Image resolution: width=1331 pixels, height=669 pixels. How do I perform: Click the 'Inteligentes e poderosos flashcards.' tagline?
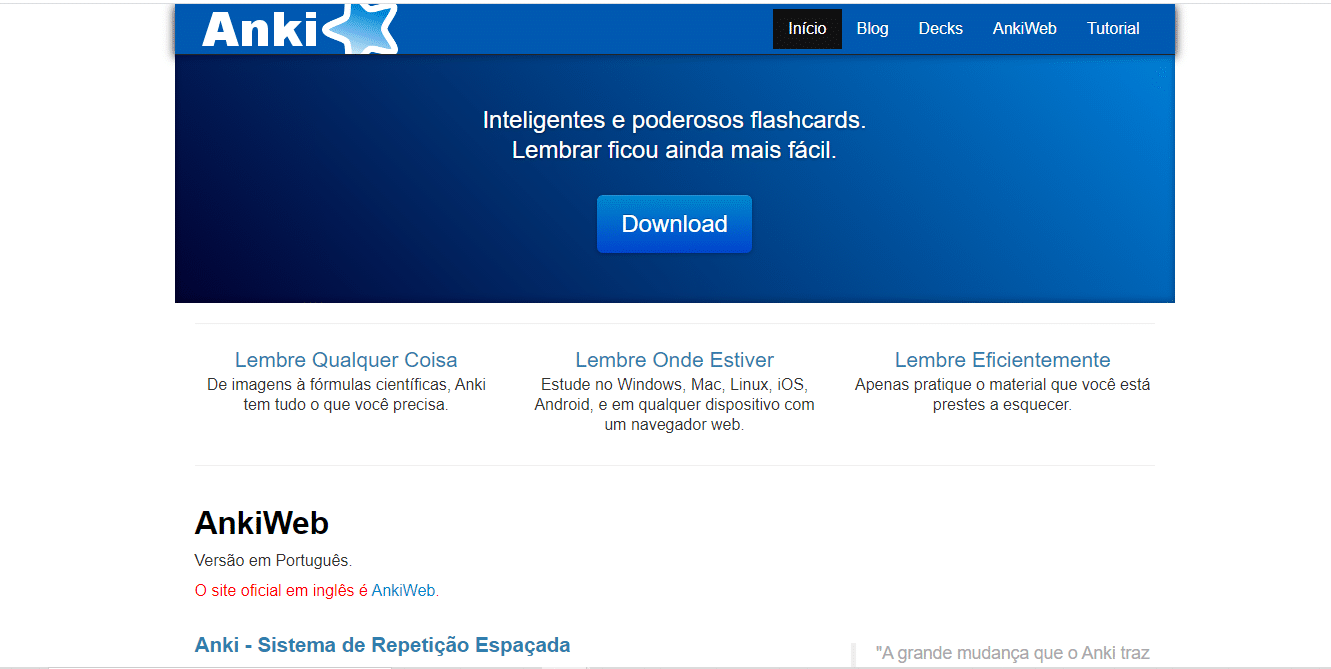[x=674, y=120]
